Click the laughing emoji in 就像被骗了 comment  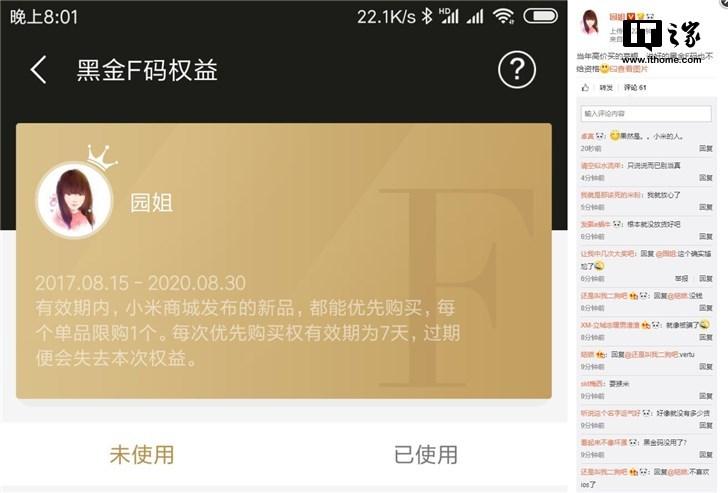705,324
